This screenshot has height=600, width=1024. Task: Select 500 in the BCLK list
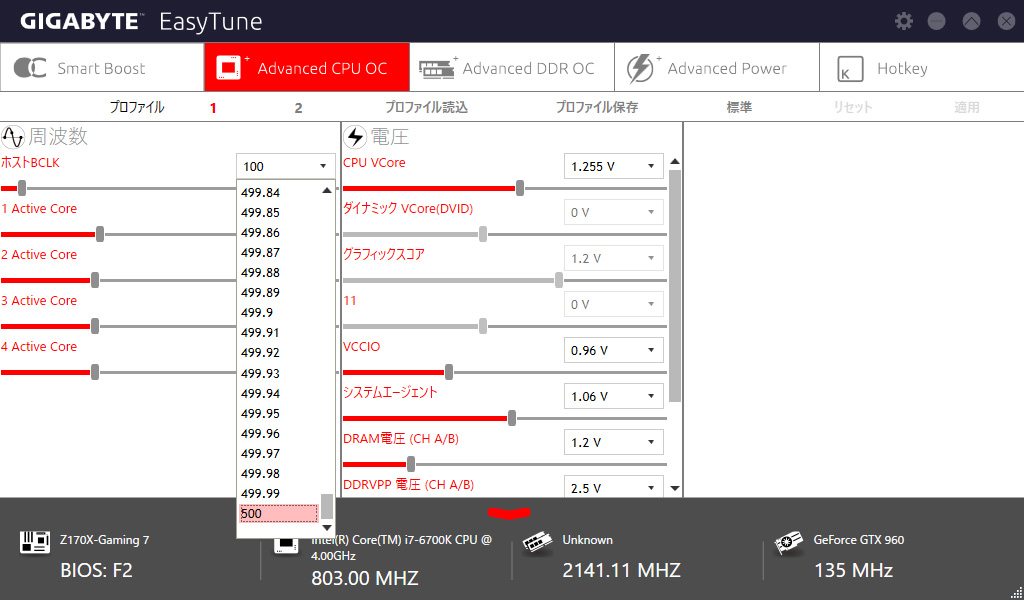tap(279, 514)
